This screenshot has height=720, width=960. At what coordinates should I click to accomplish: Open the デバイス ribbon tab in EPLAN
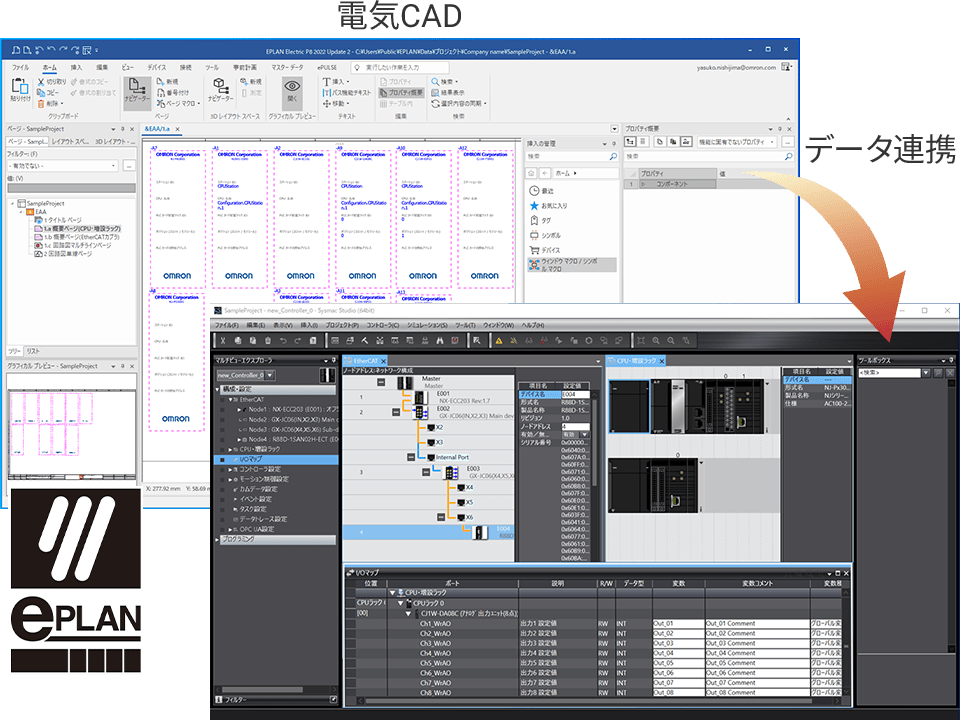point(156,67)
